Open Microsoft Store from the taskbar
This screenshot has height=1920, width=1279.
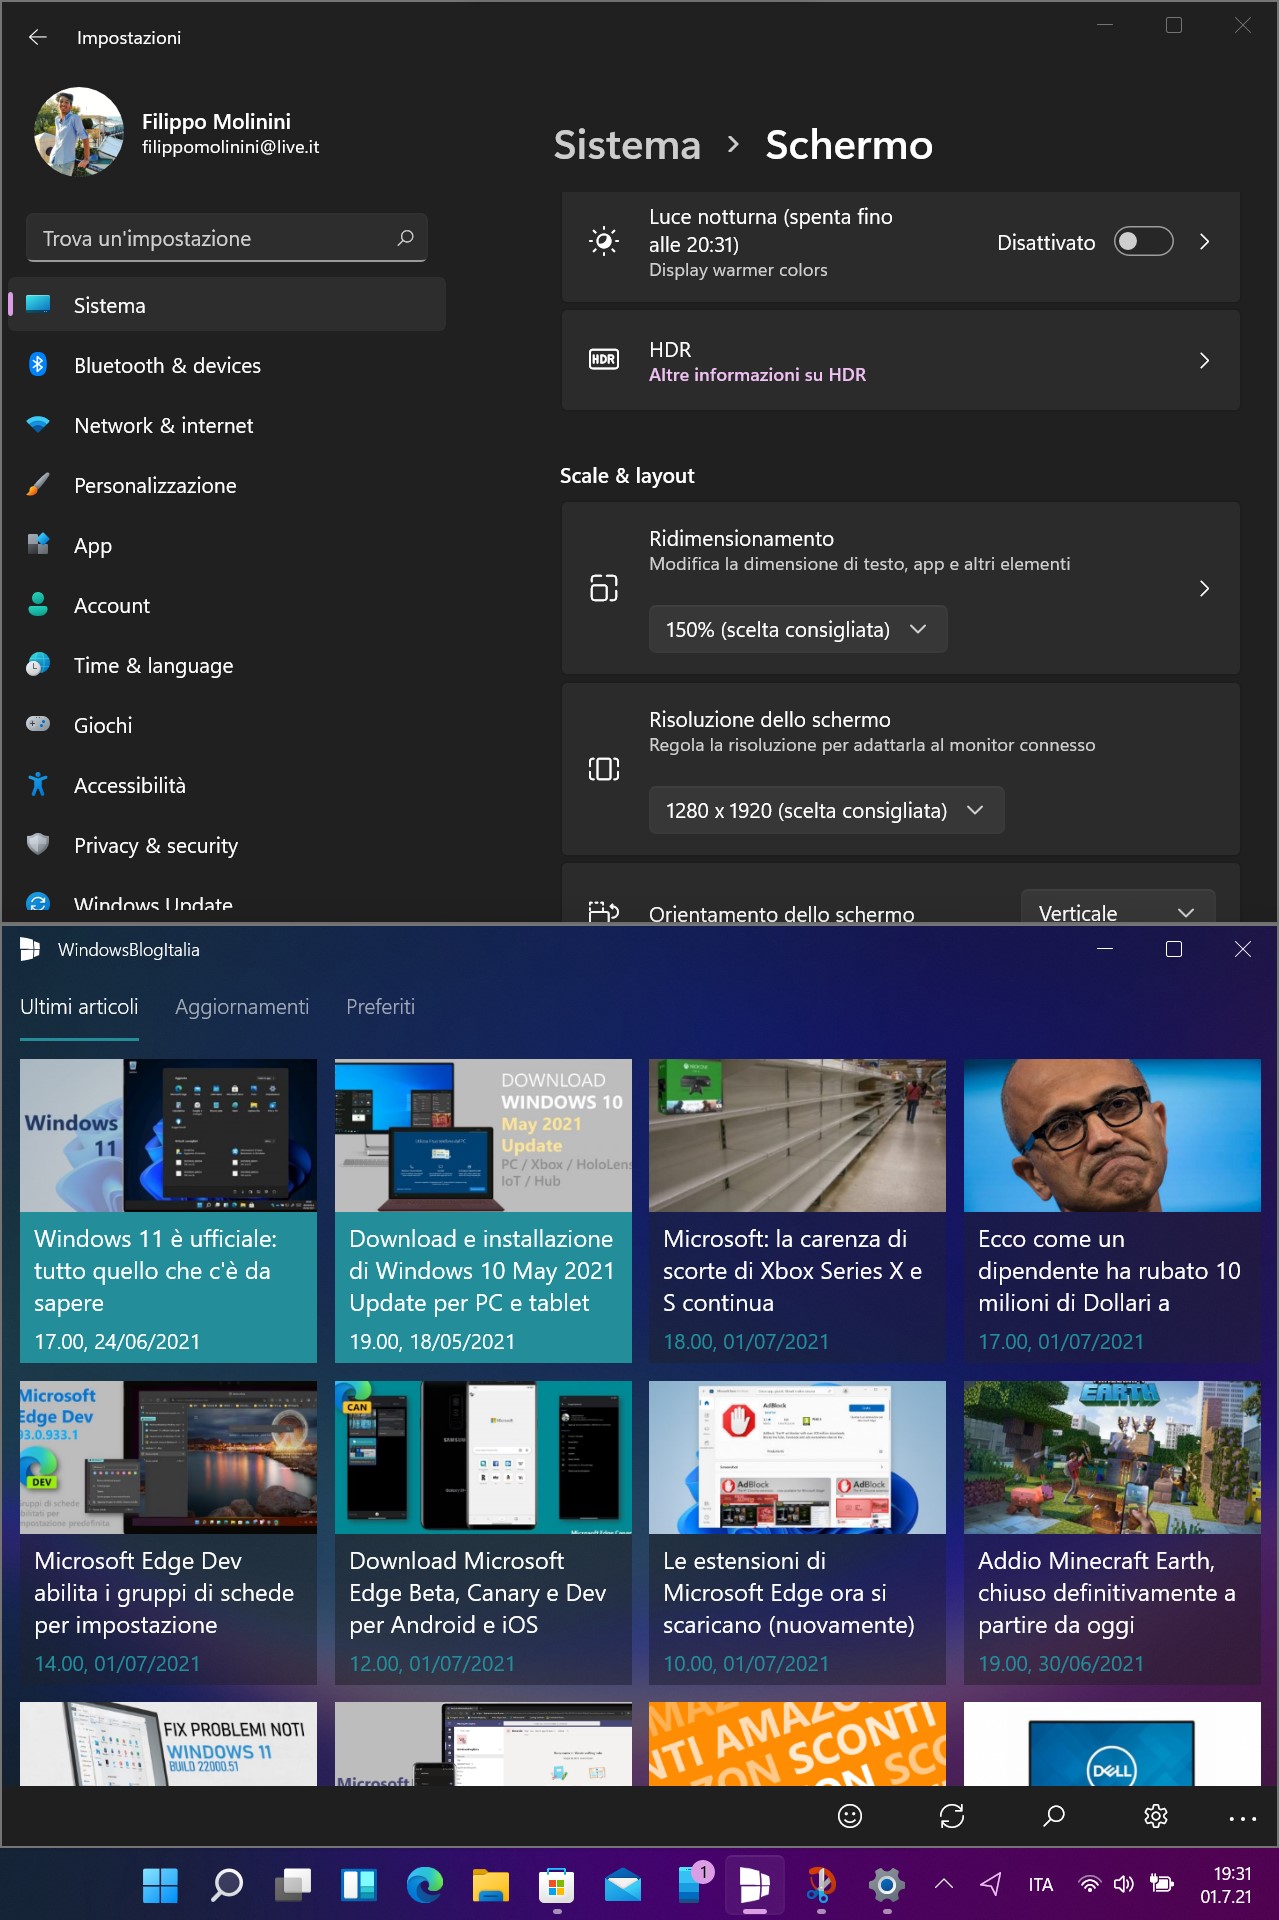557,1885
